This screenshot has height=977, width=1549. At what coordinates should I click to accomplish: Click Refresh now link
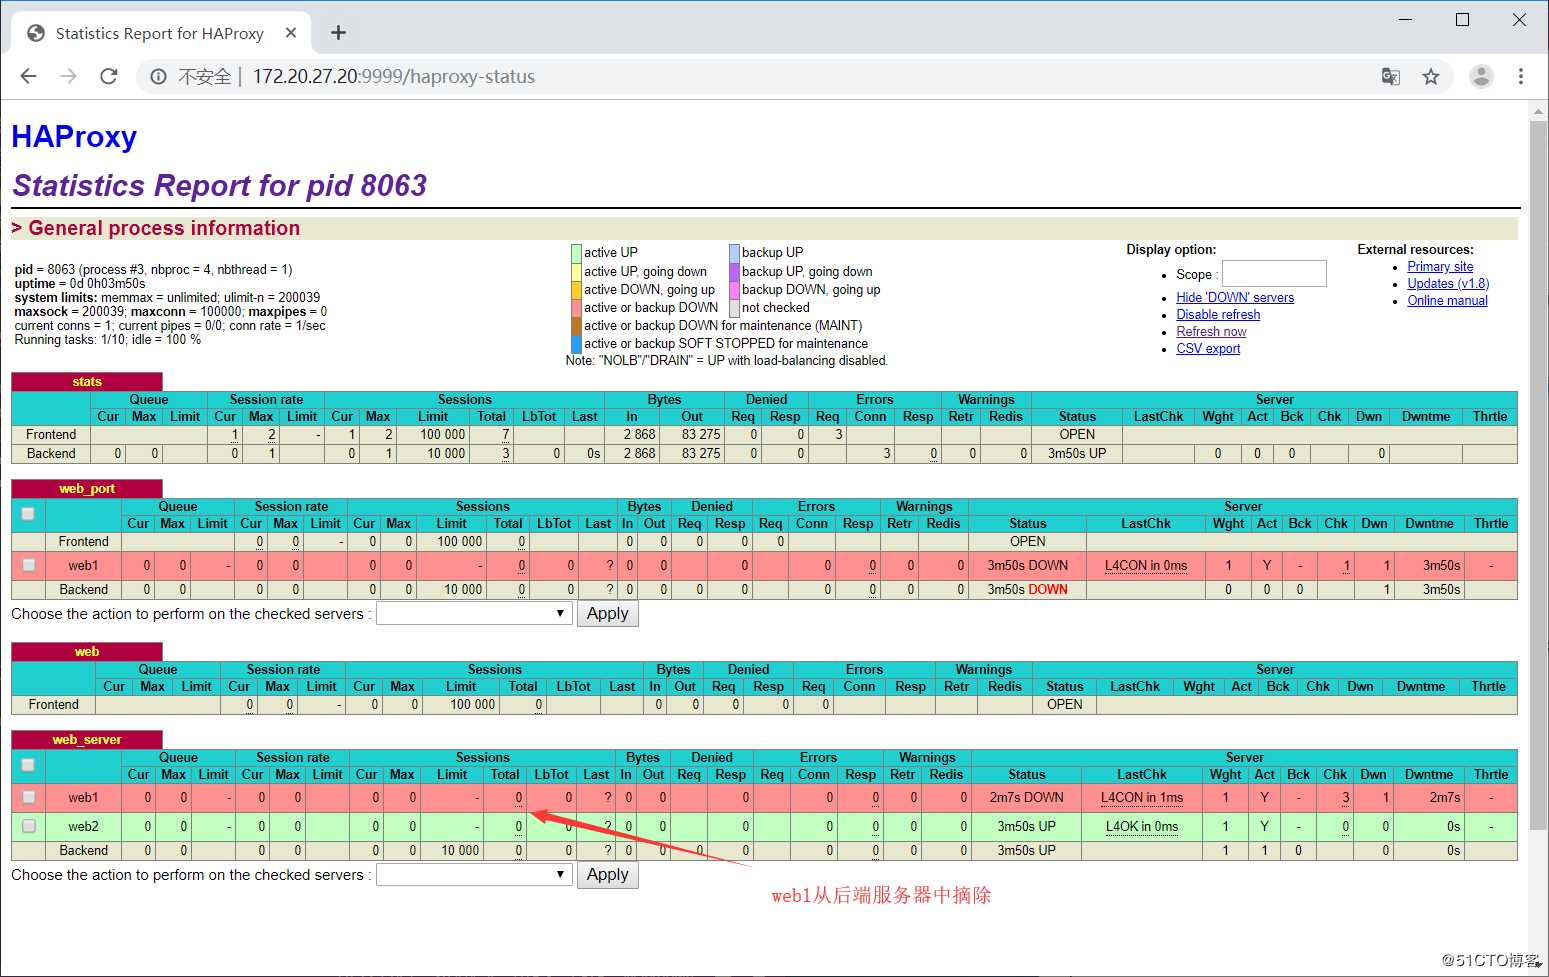(1211, 331)
